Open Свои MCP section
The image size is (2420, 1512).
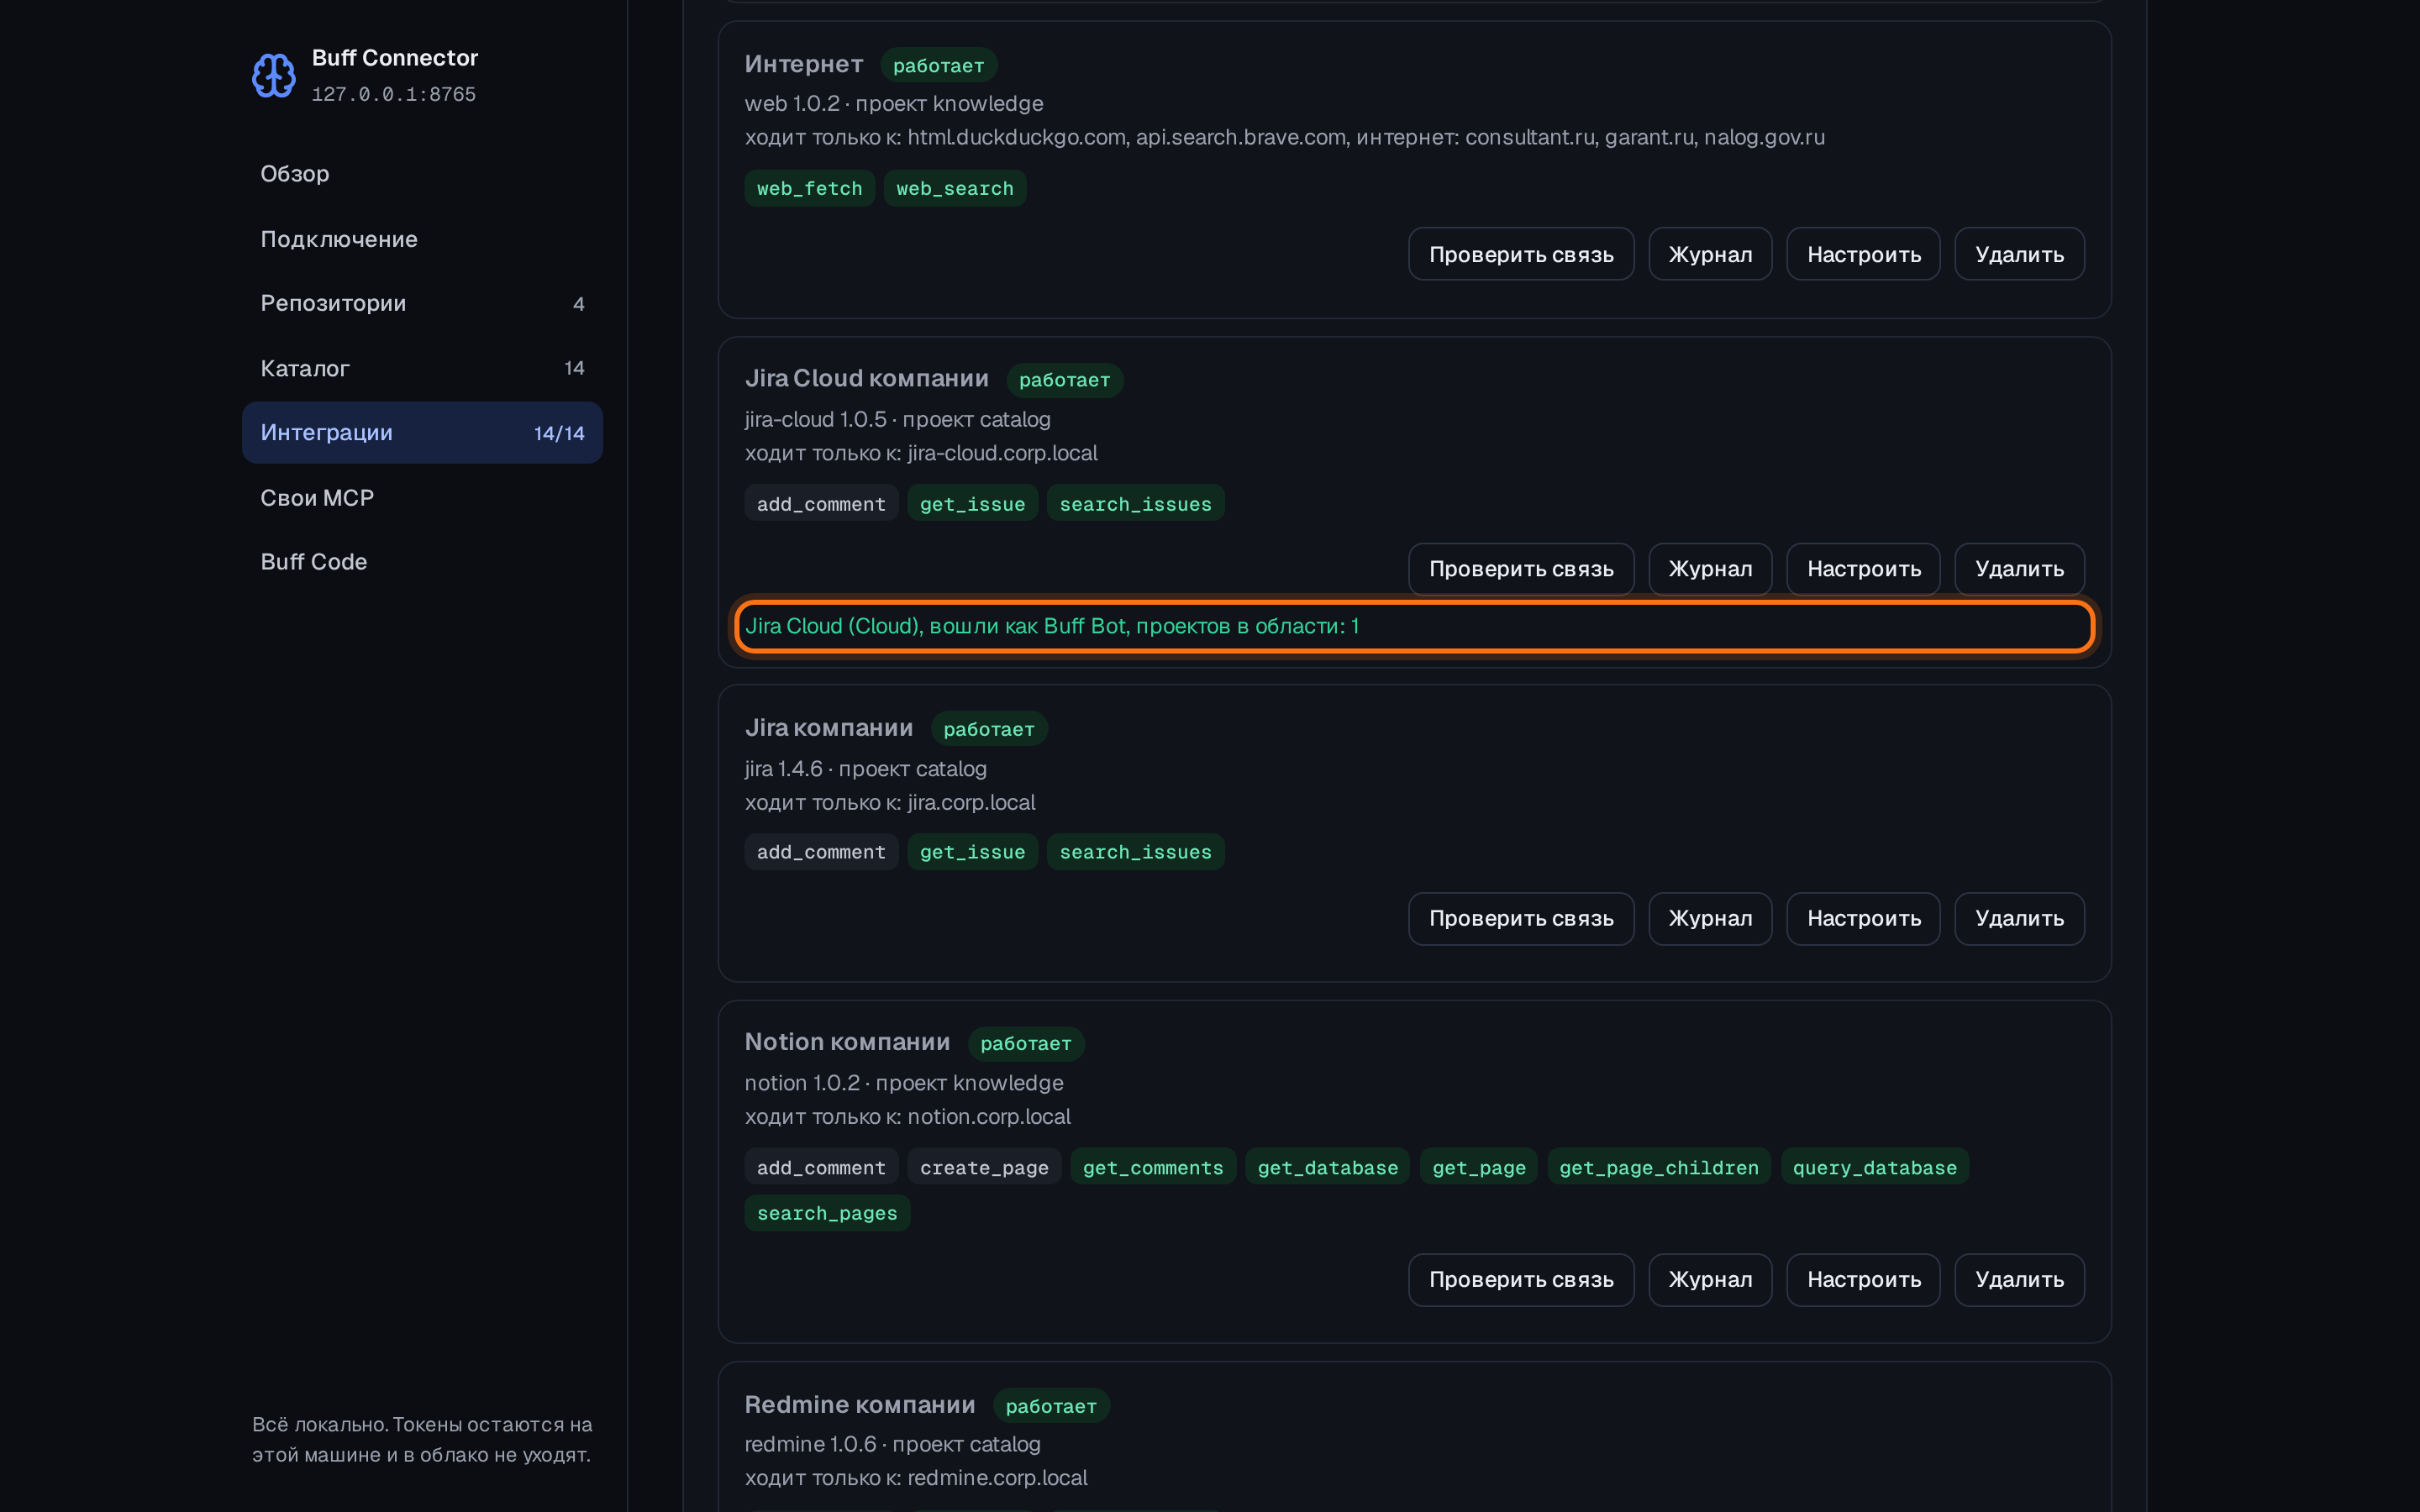pyautogui.click(x=422, y=498)
